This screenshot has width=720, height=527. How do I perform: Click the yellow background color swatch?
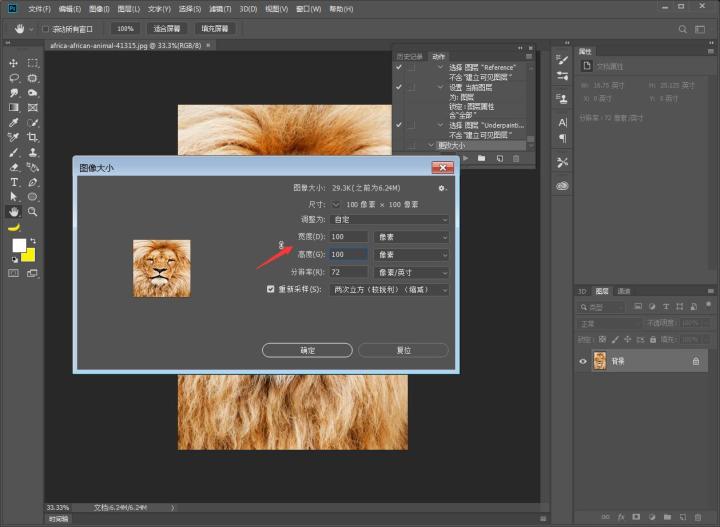click(x=28, y=255)
